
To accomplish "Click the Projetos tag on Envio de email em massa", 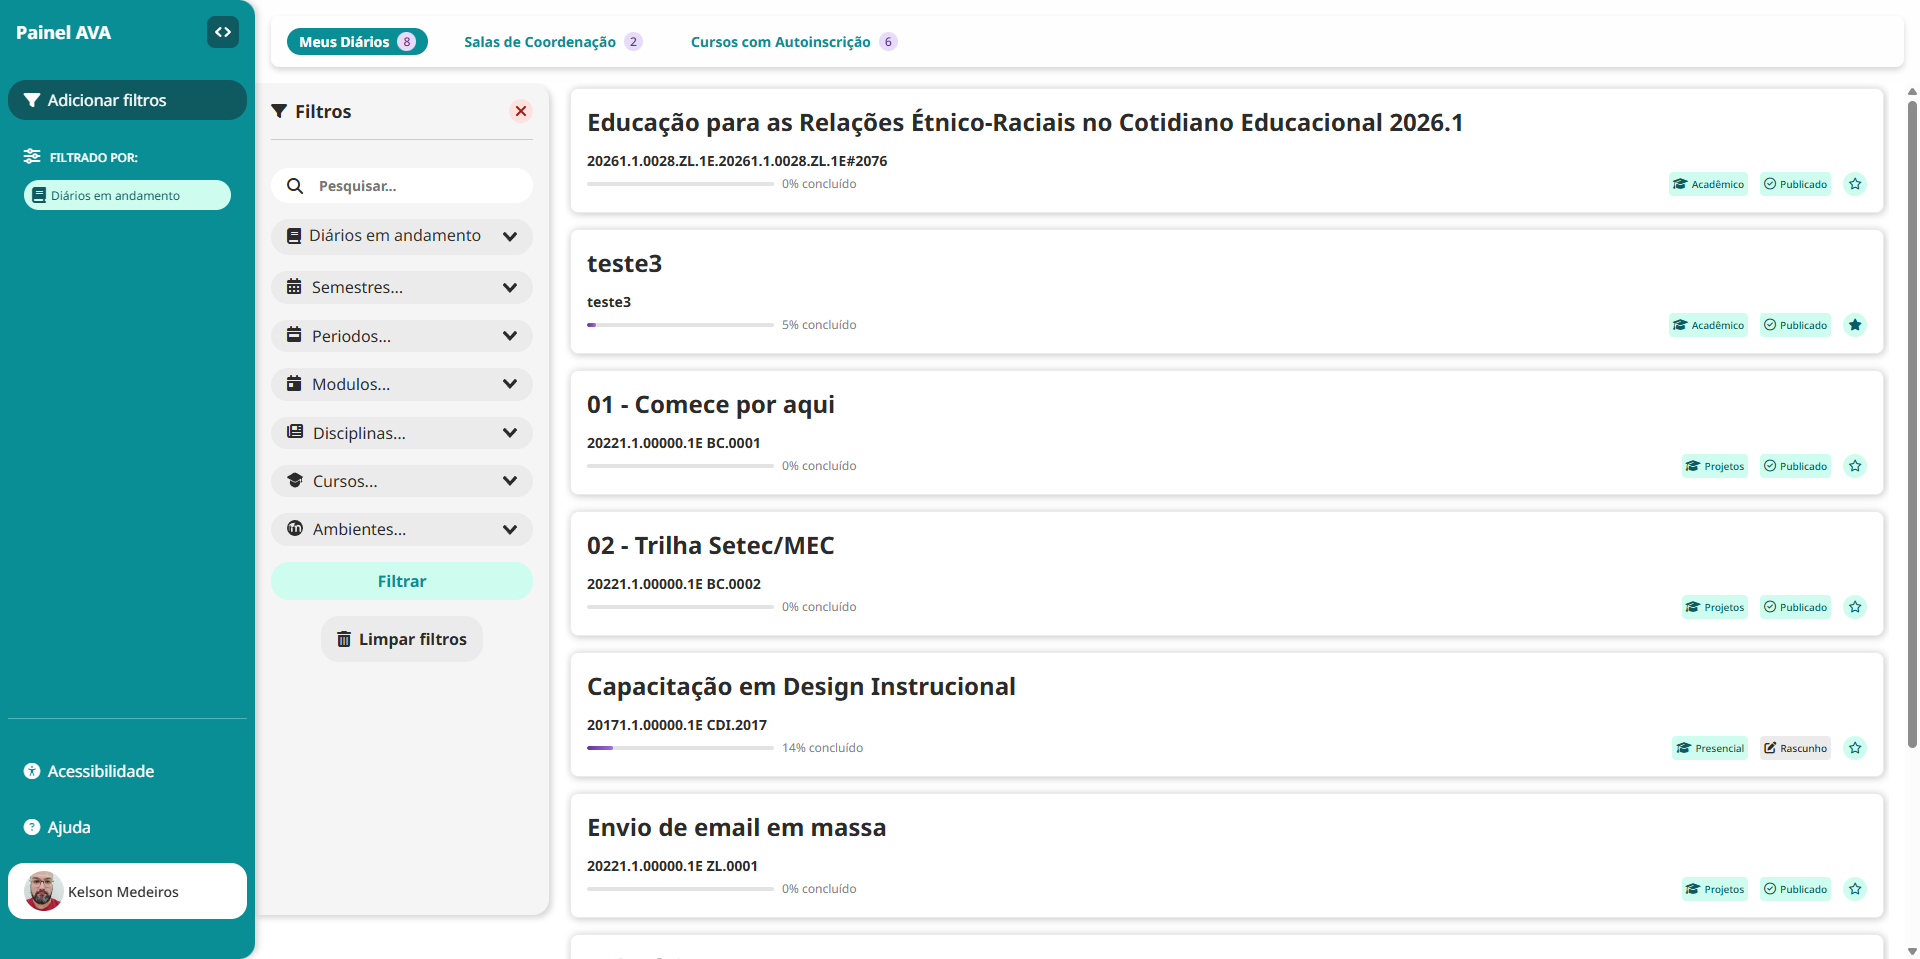I will pyautogui.click(x=1715, y=889).
